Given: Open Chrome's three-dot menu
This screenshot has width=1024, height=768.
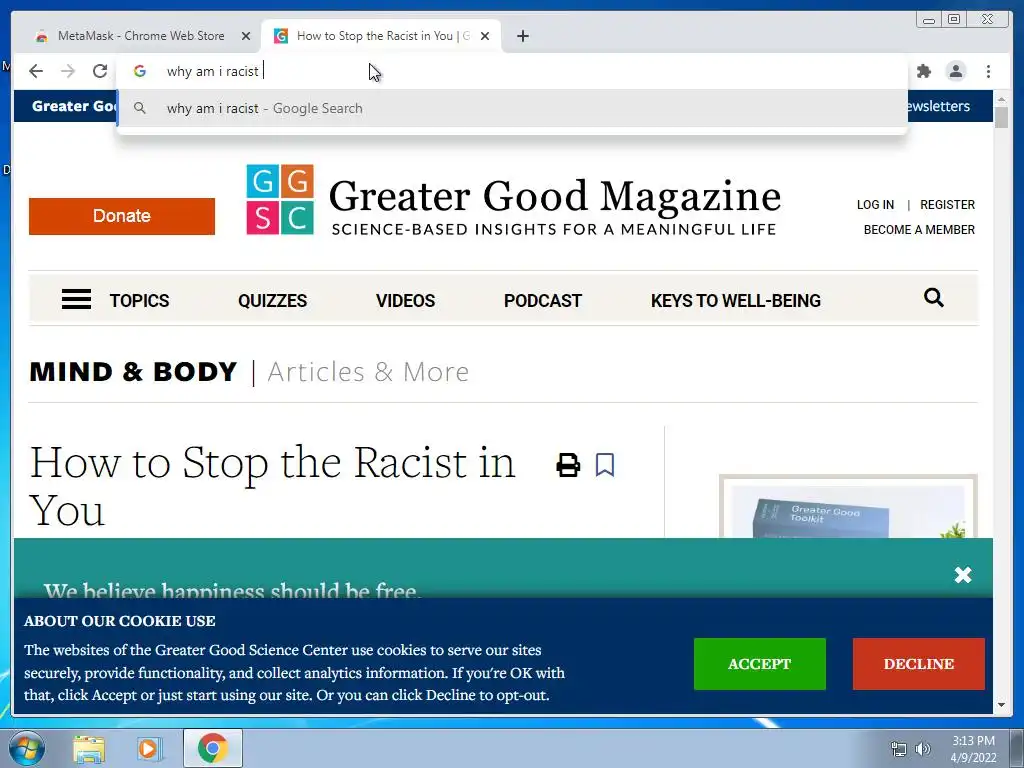Looking at the screenshot, I should (988, 71).
